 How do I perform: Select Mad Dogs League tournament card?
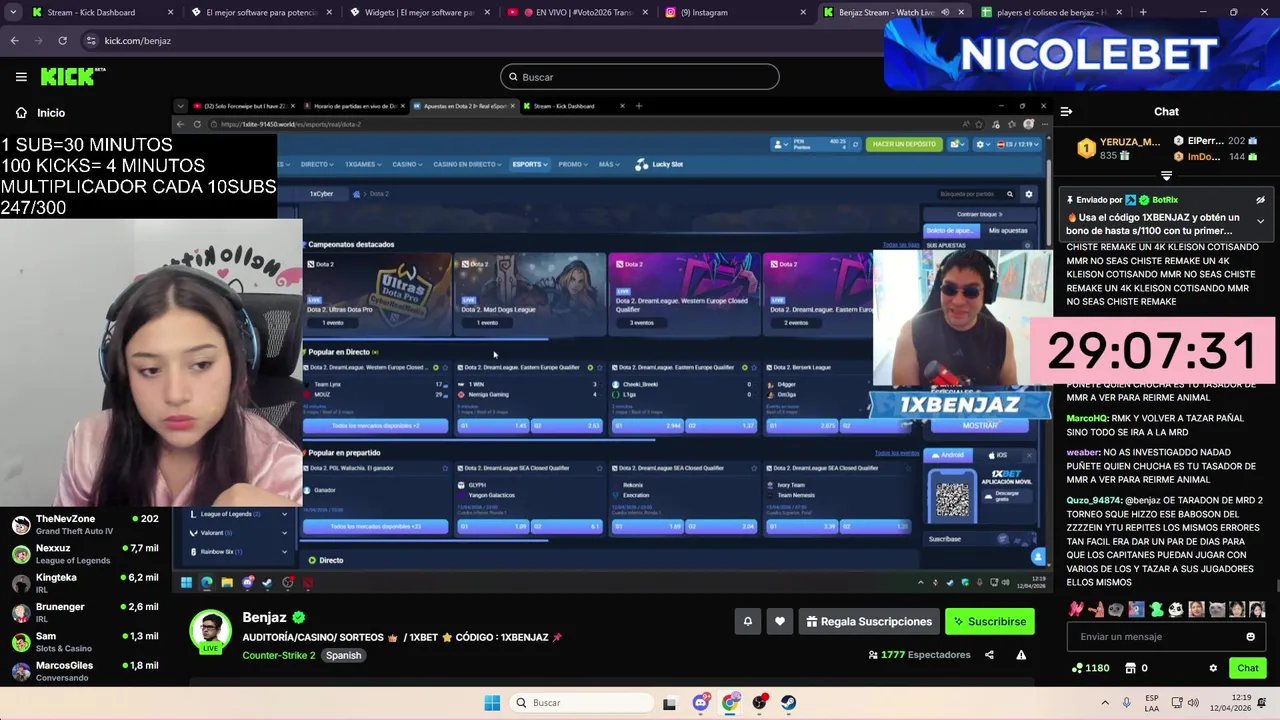point(531,292)
